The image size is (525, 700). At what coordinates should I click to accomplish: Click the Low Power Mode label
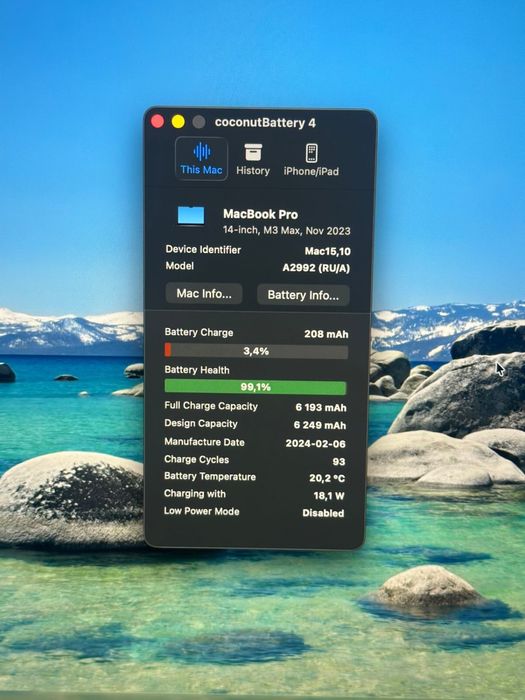coord(201,511)
